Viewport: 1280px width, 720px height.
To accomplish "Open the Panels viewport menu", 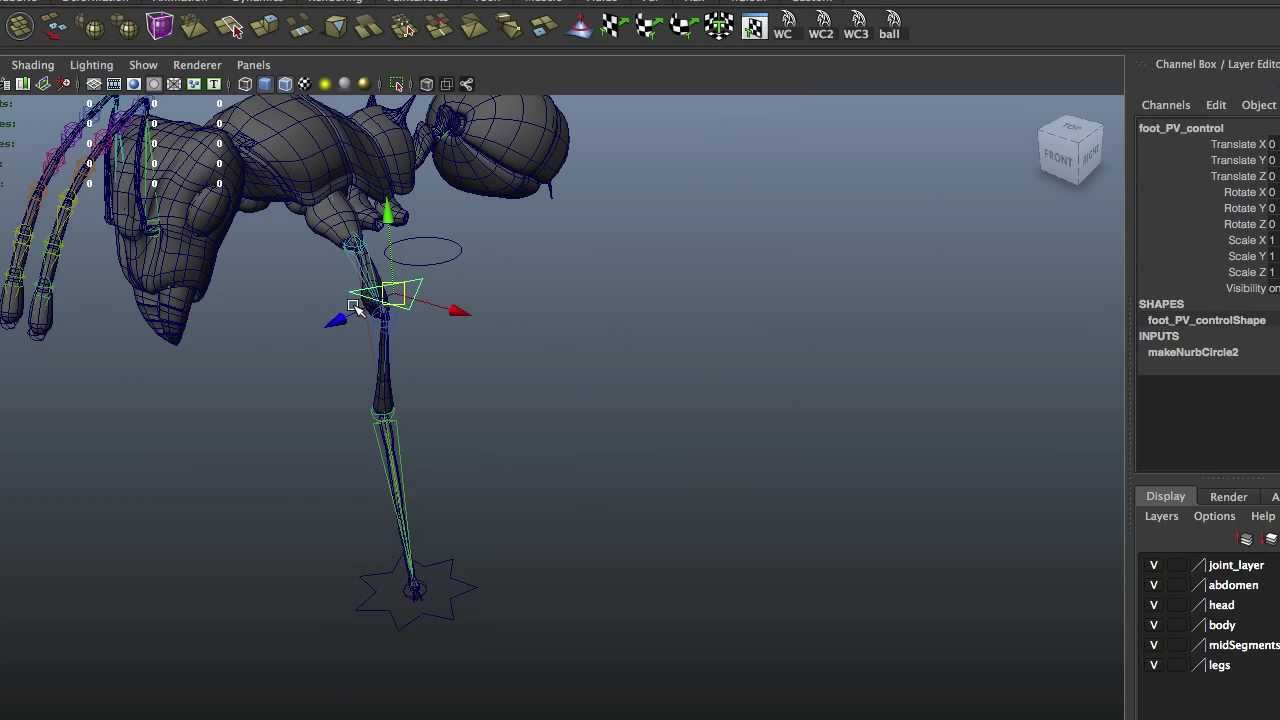I will pyautogui.click(x=253, y=65).
